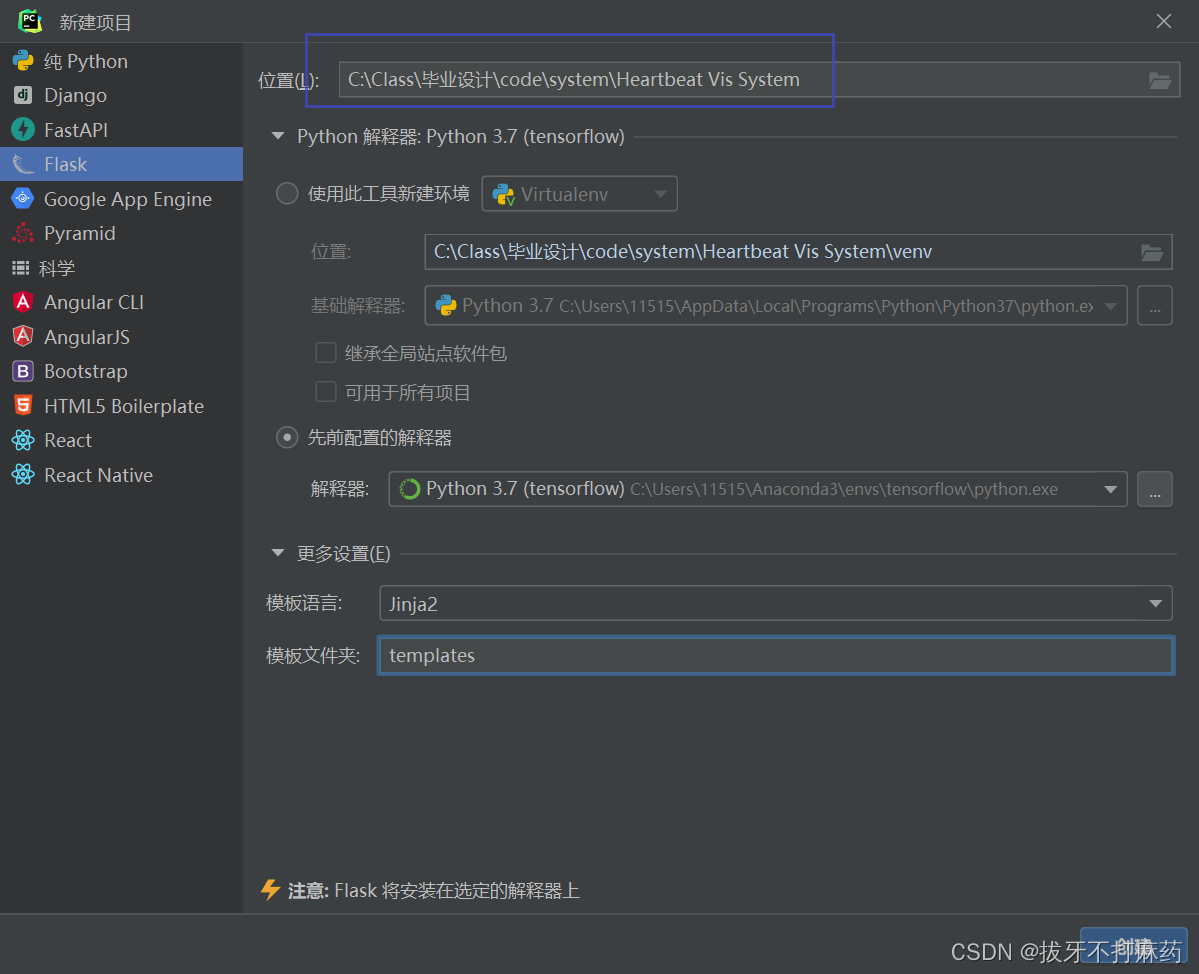1199x974 pixels.
Task: Click ellipsis button beside 解释器 tensorflow
Action: (x=1155, y=489)
